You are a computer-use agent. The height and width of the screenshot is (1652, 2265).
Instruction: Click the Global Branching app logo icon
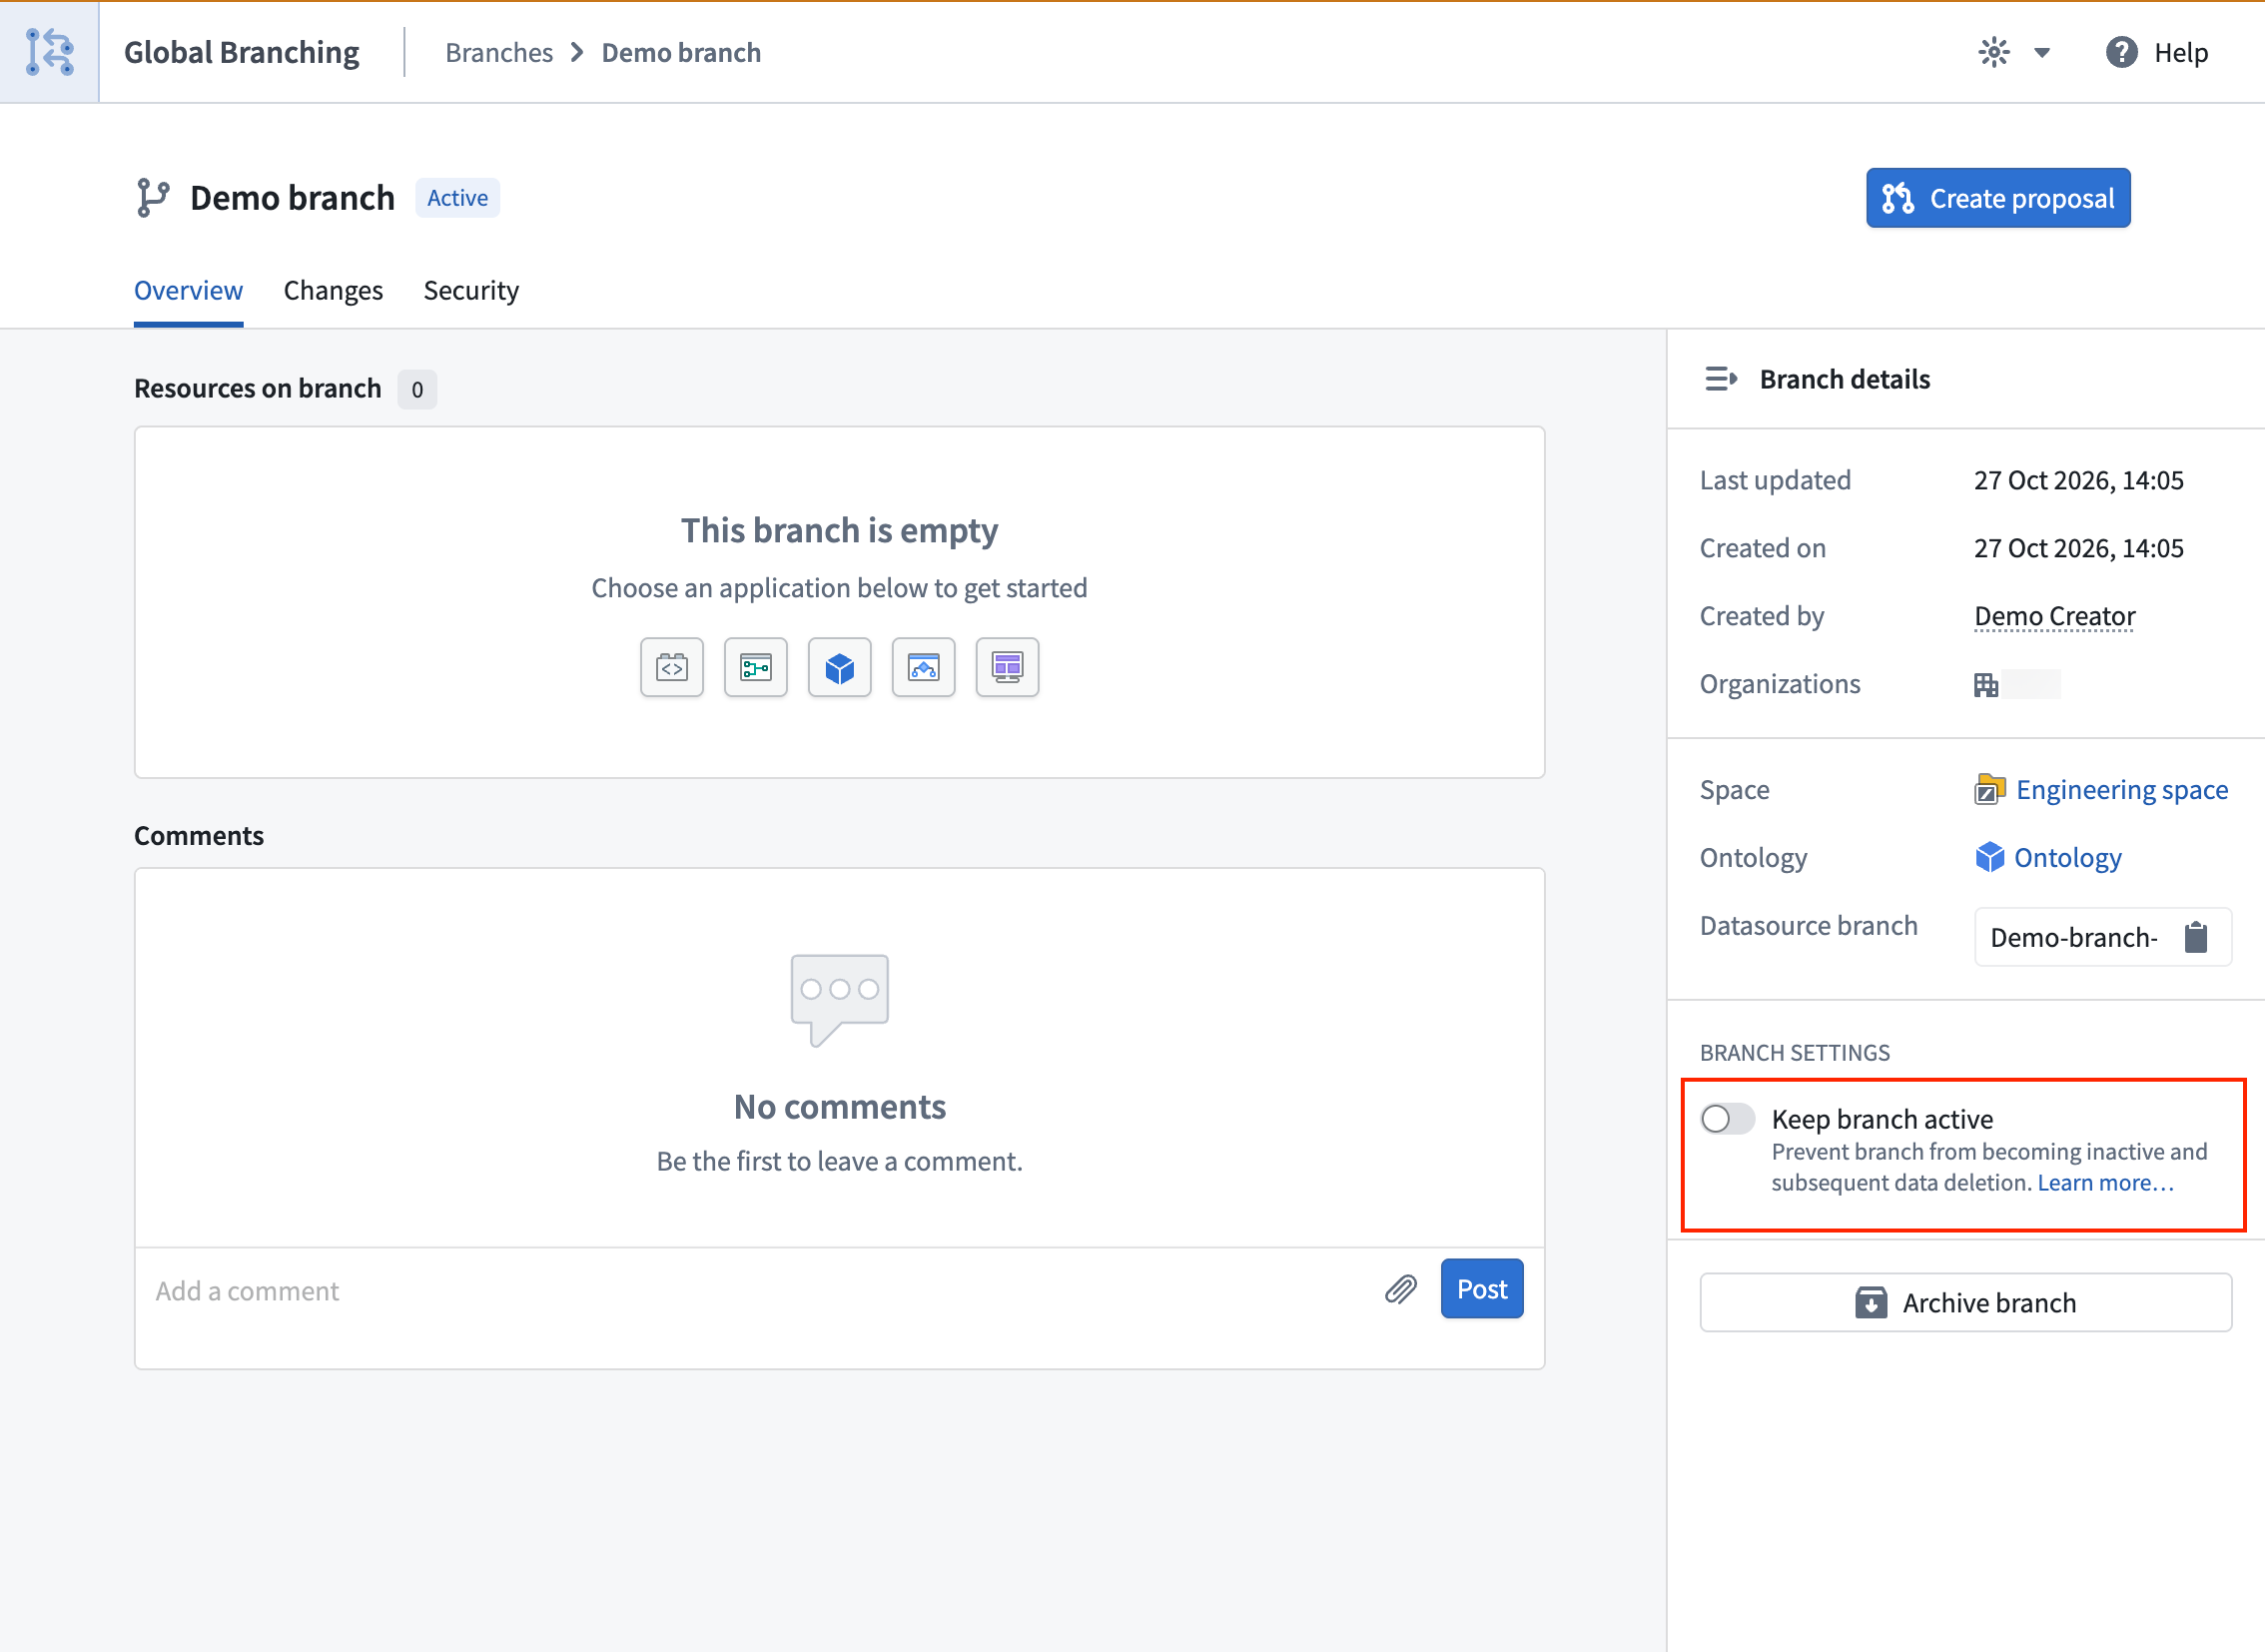click(49, 52)
